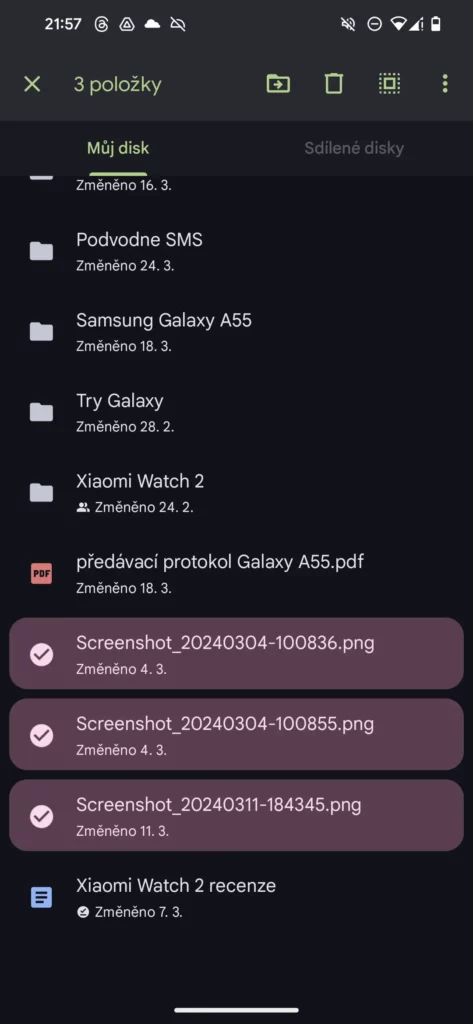
Task: Select předávací protokol Galaxy A55.pdf file name
Action: (x=220, y=562)
